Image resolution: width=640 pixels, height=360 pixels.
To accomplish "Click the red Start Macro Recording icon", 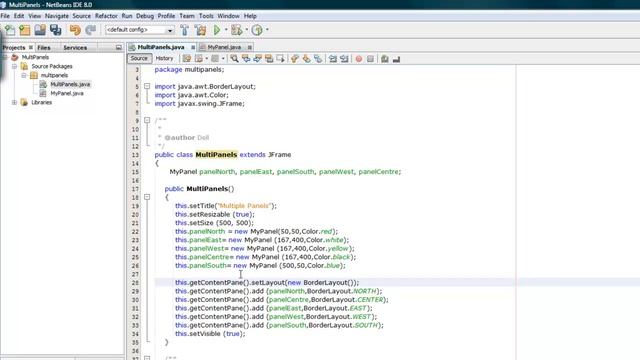I will pyautogui.click(x=359, y=59).
